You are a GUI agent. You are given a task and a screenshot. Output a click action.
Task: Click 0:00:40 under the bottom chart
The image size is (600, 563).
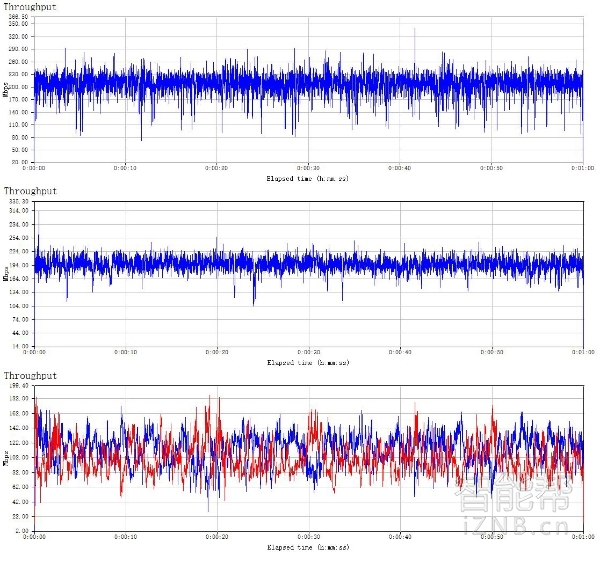(400, 537)
